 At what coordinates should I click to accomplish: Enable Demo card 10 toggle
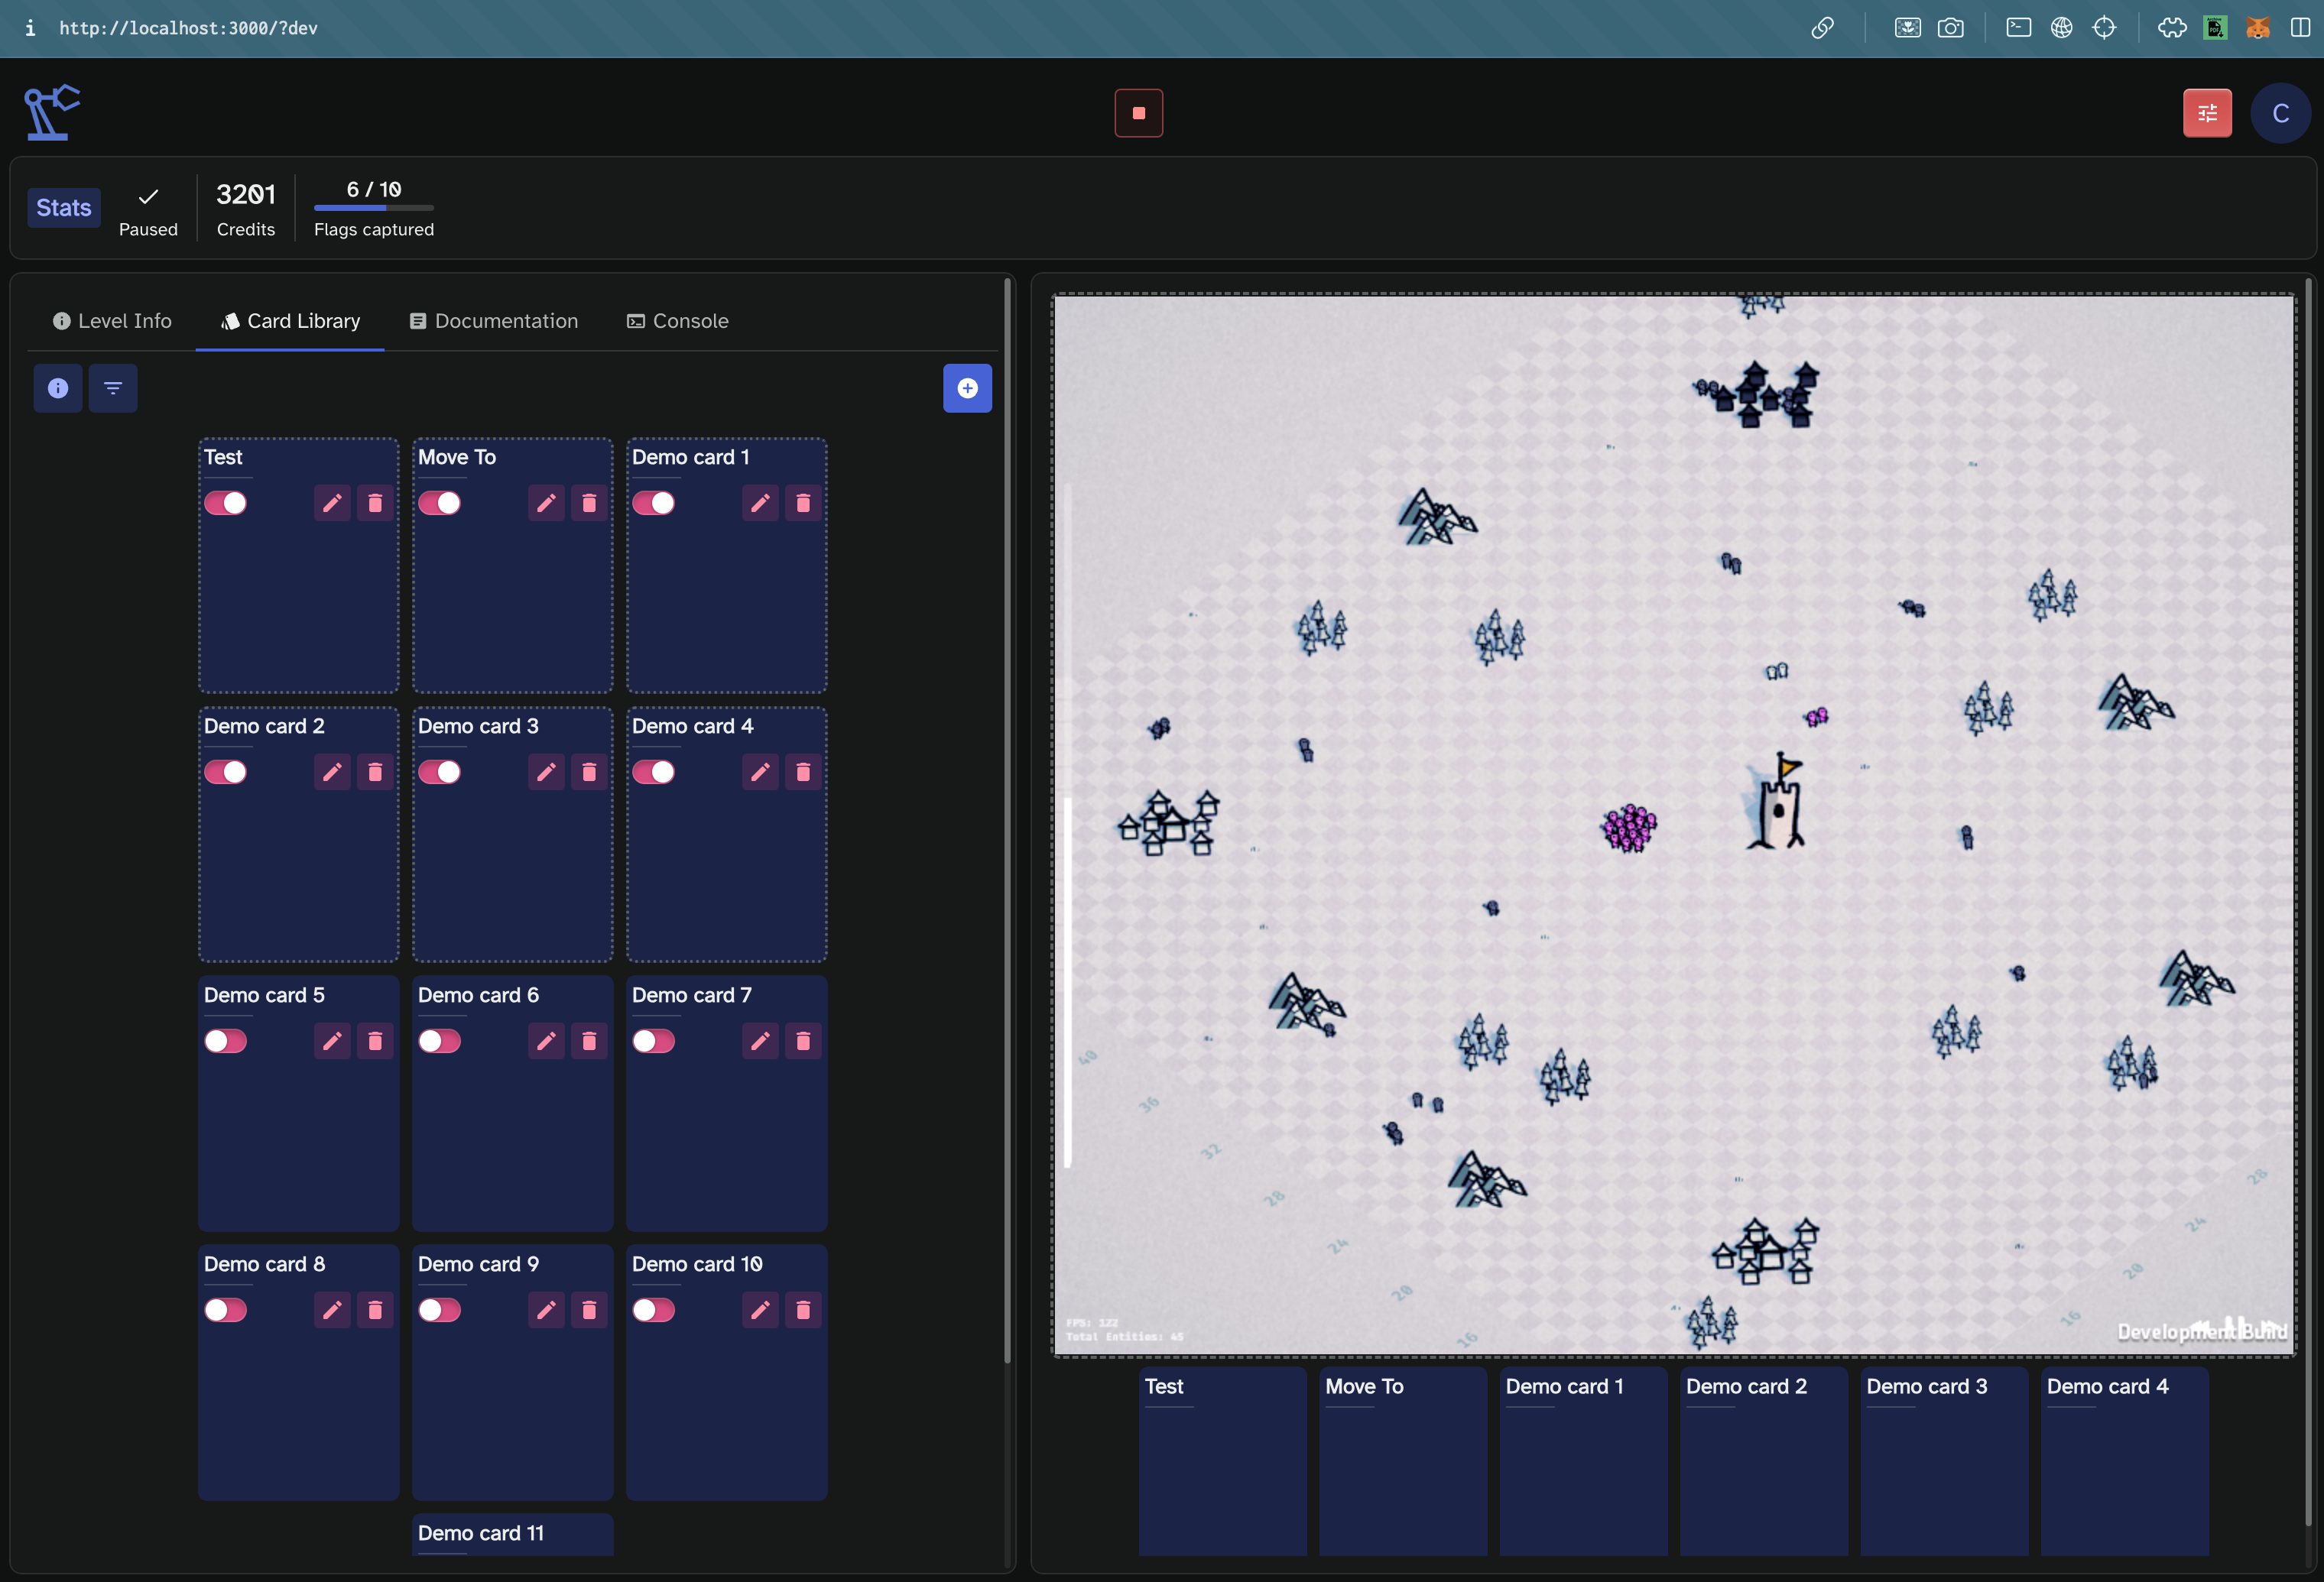click(653, 1310)
